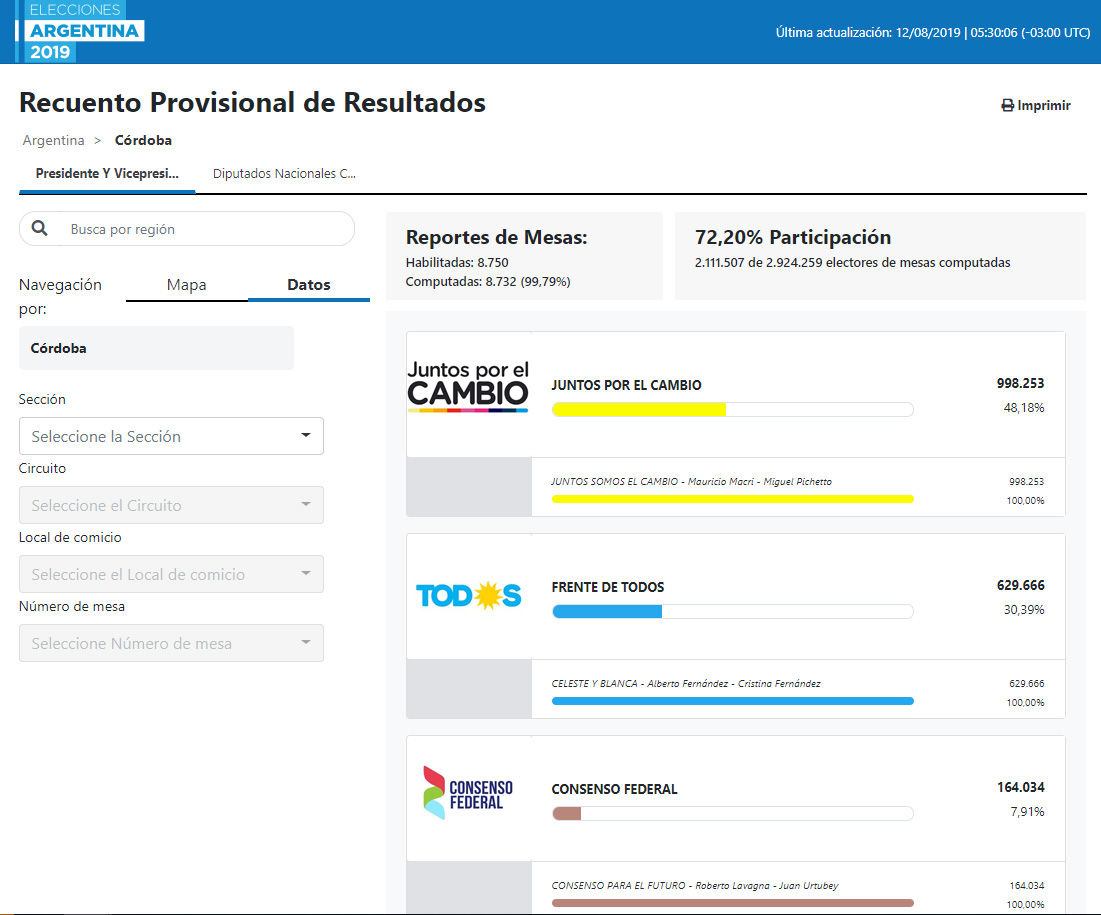The height and width of the screenshot is (915, 1101).
Task: Go to Argentina breadcrumb link
Action: click(x=53, y=140)
